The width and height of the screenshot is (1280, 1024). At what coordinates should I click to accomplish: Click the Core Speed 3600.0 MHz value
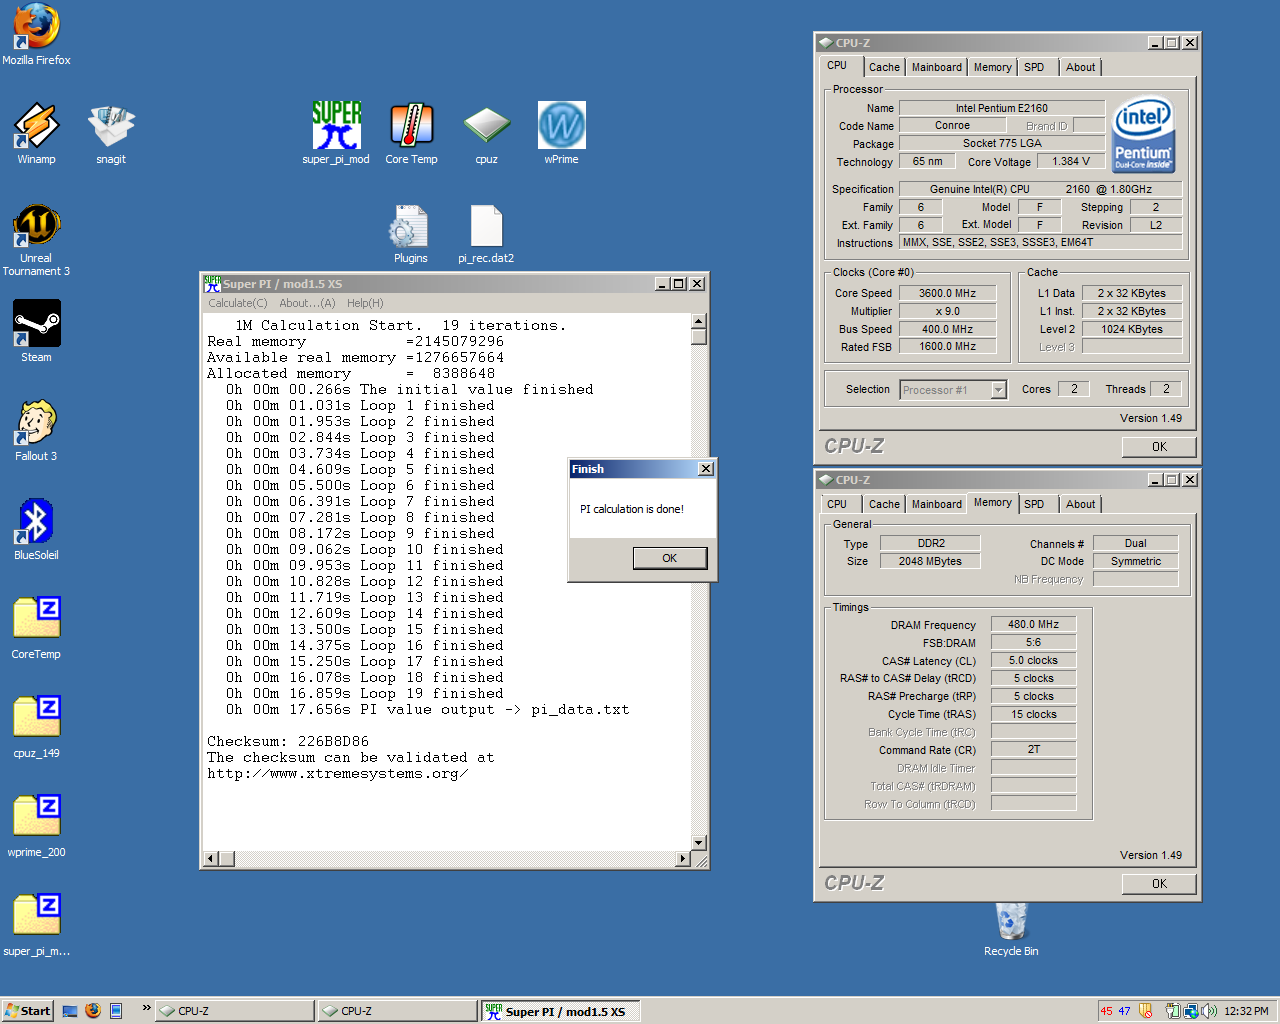[947, 293]
